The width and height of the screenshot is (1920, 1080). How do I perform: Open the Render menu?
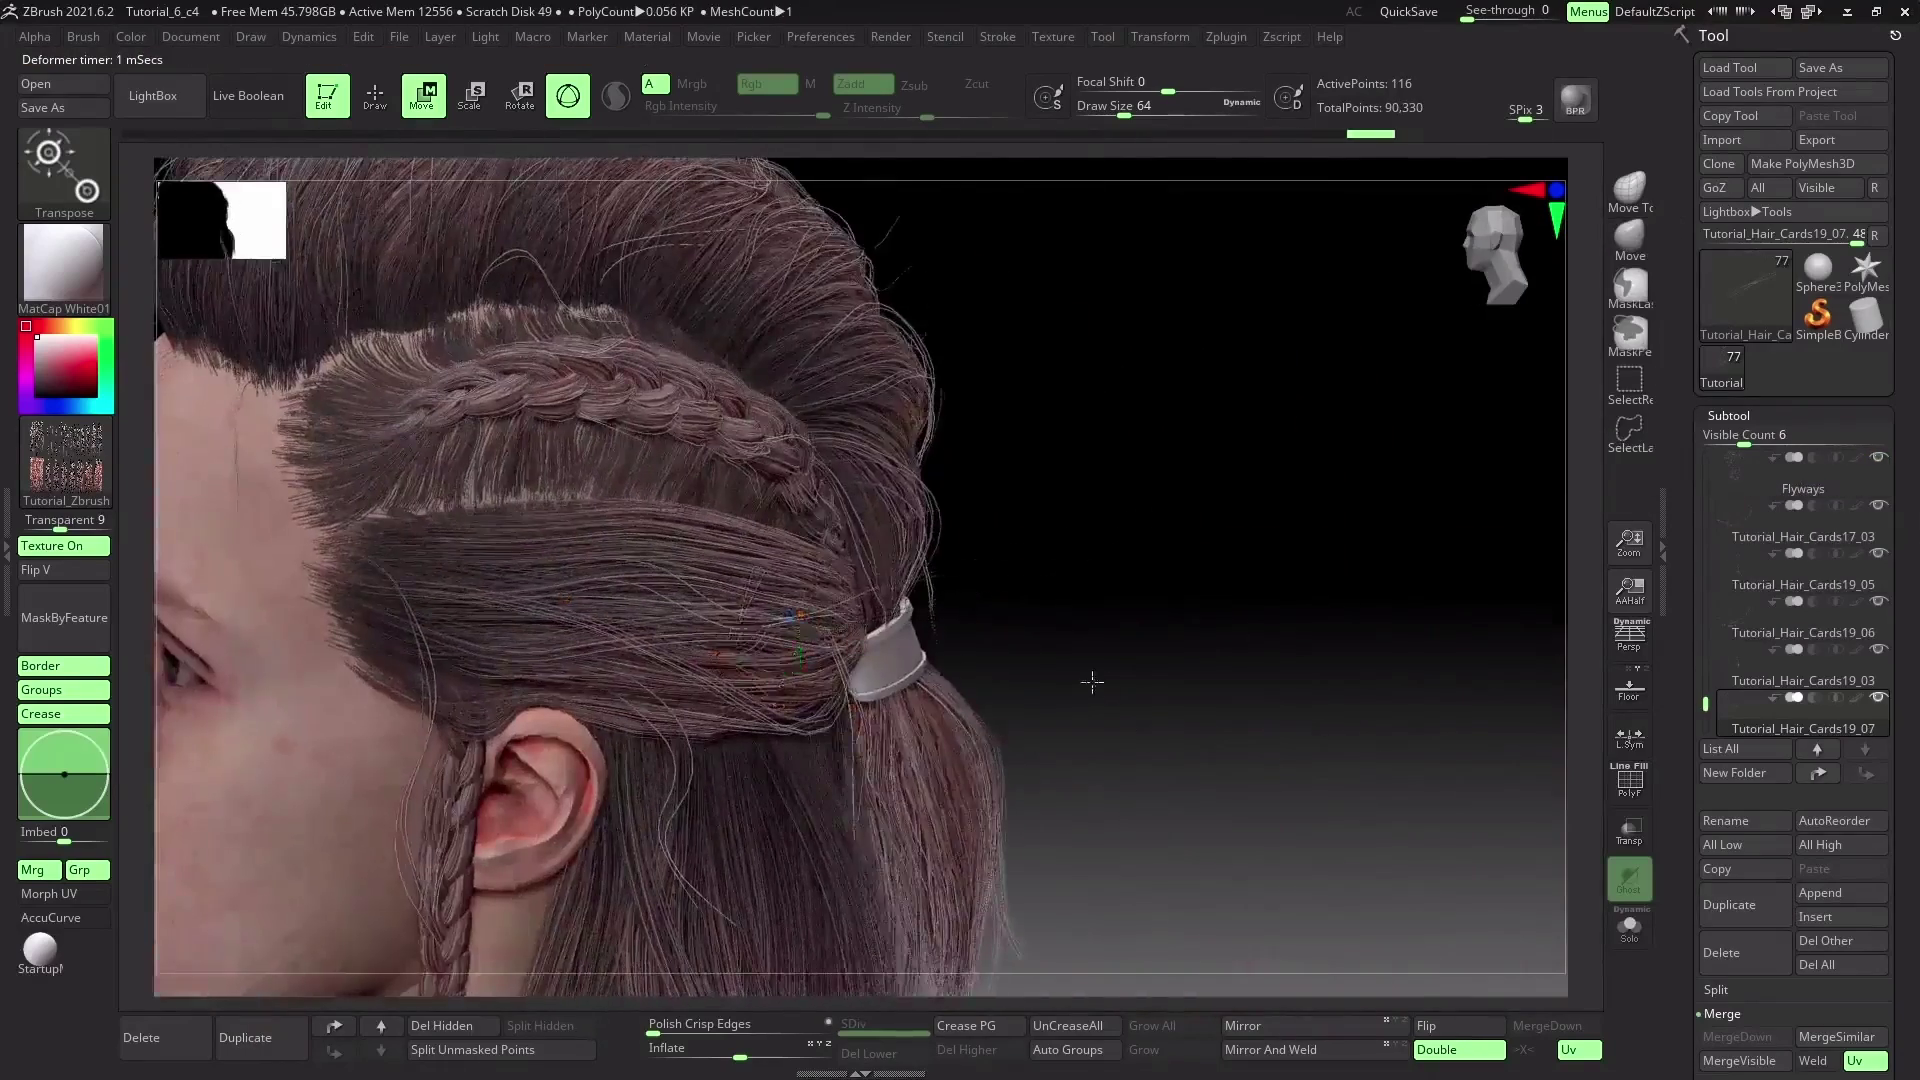pos(890,37)
